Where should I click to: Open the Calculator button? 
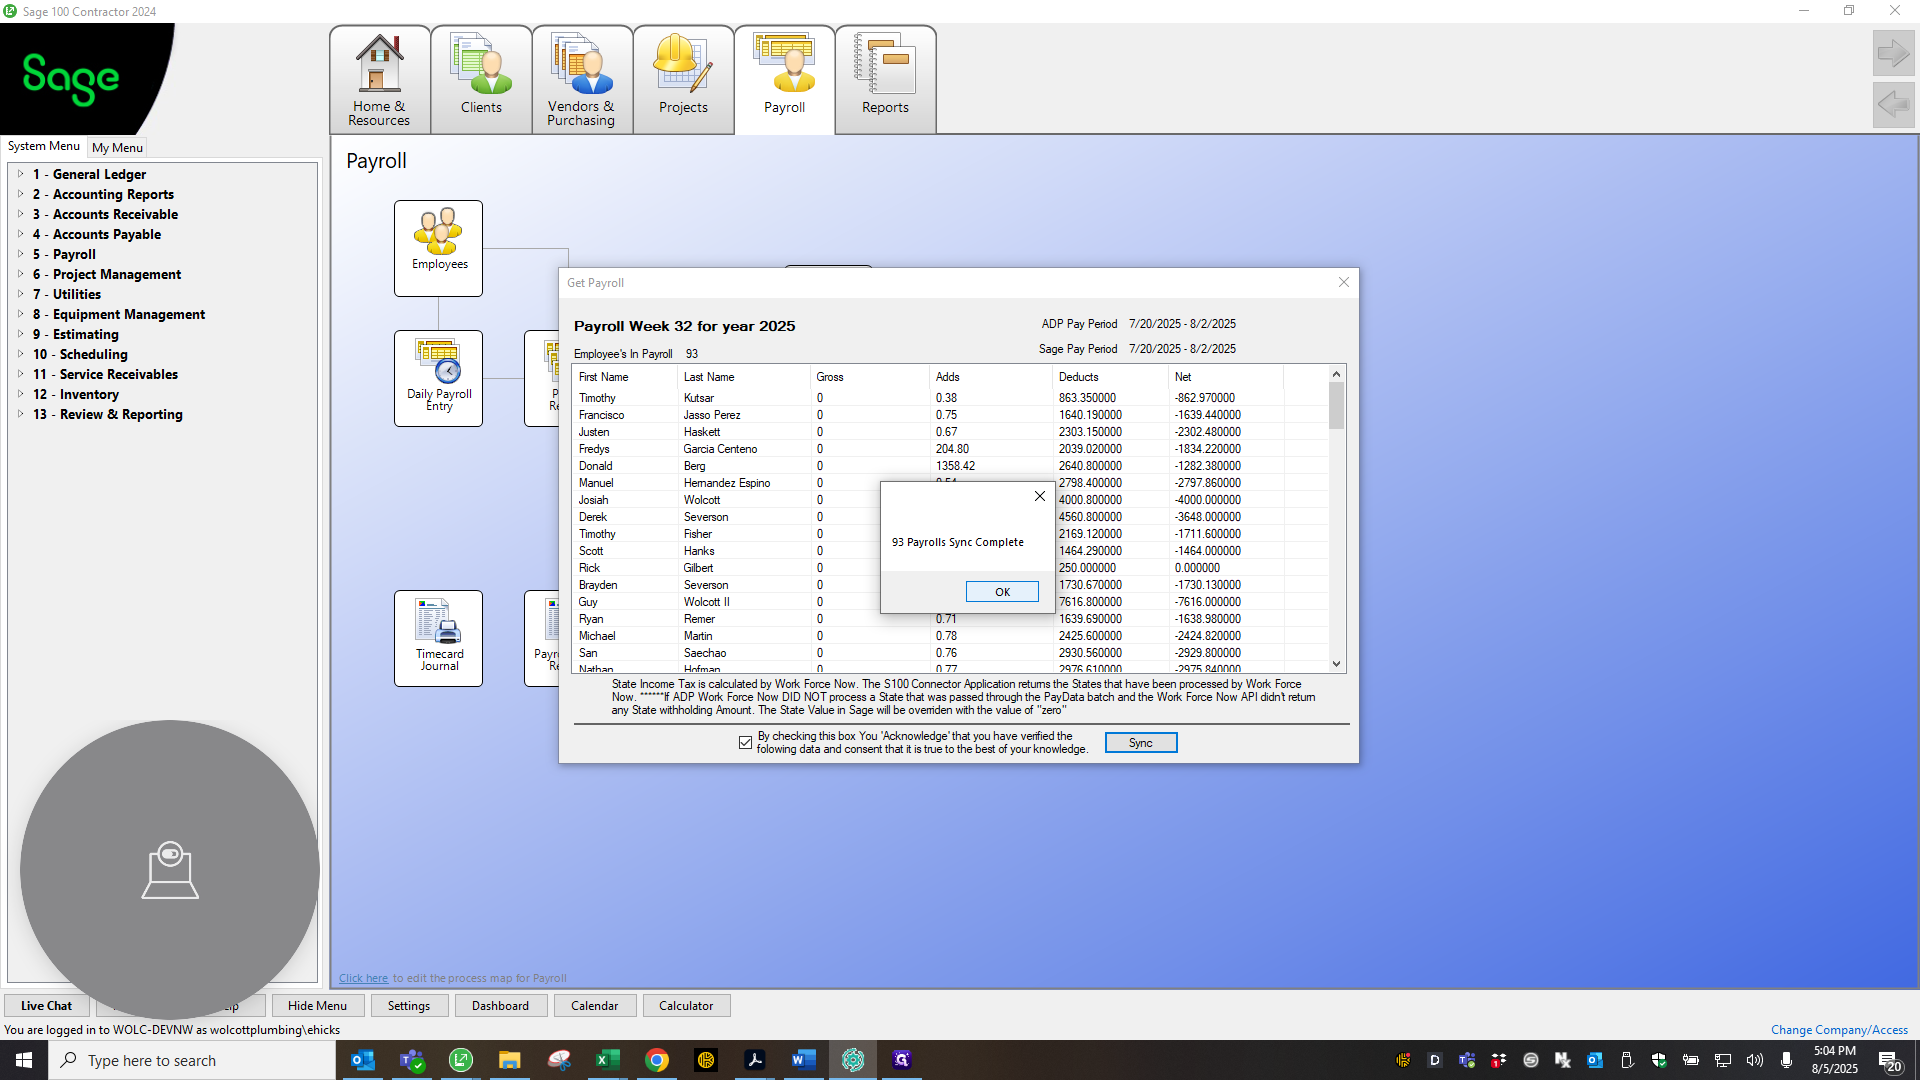pos(686,1006)
